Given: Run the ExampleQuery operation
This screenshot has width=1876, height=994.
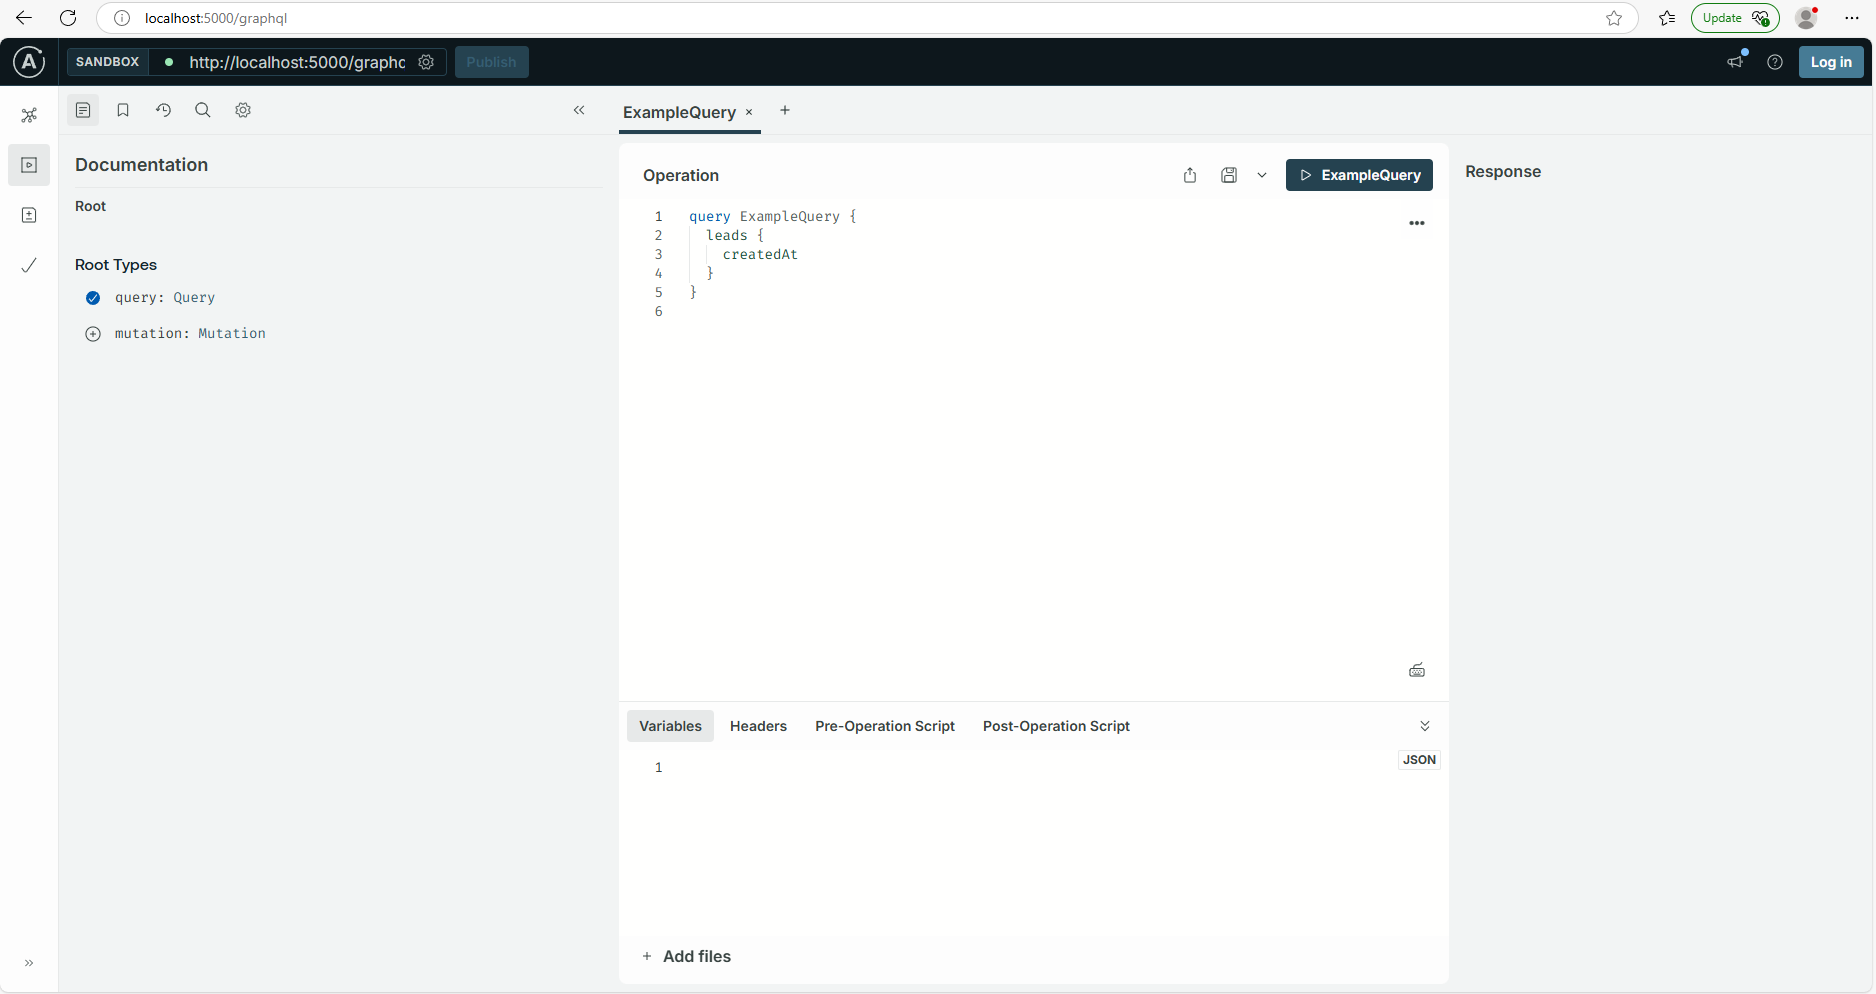Looking at the screenshot, I should click(x=1359, y=175).
